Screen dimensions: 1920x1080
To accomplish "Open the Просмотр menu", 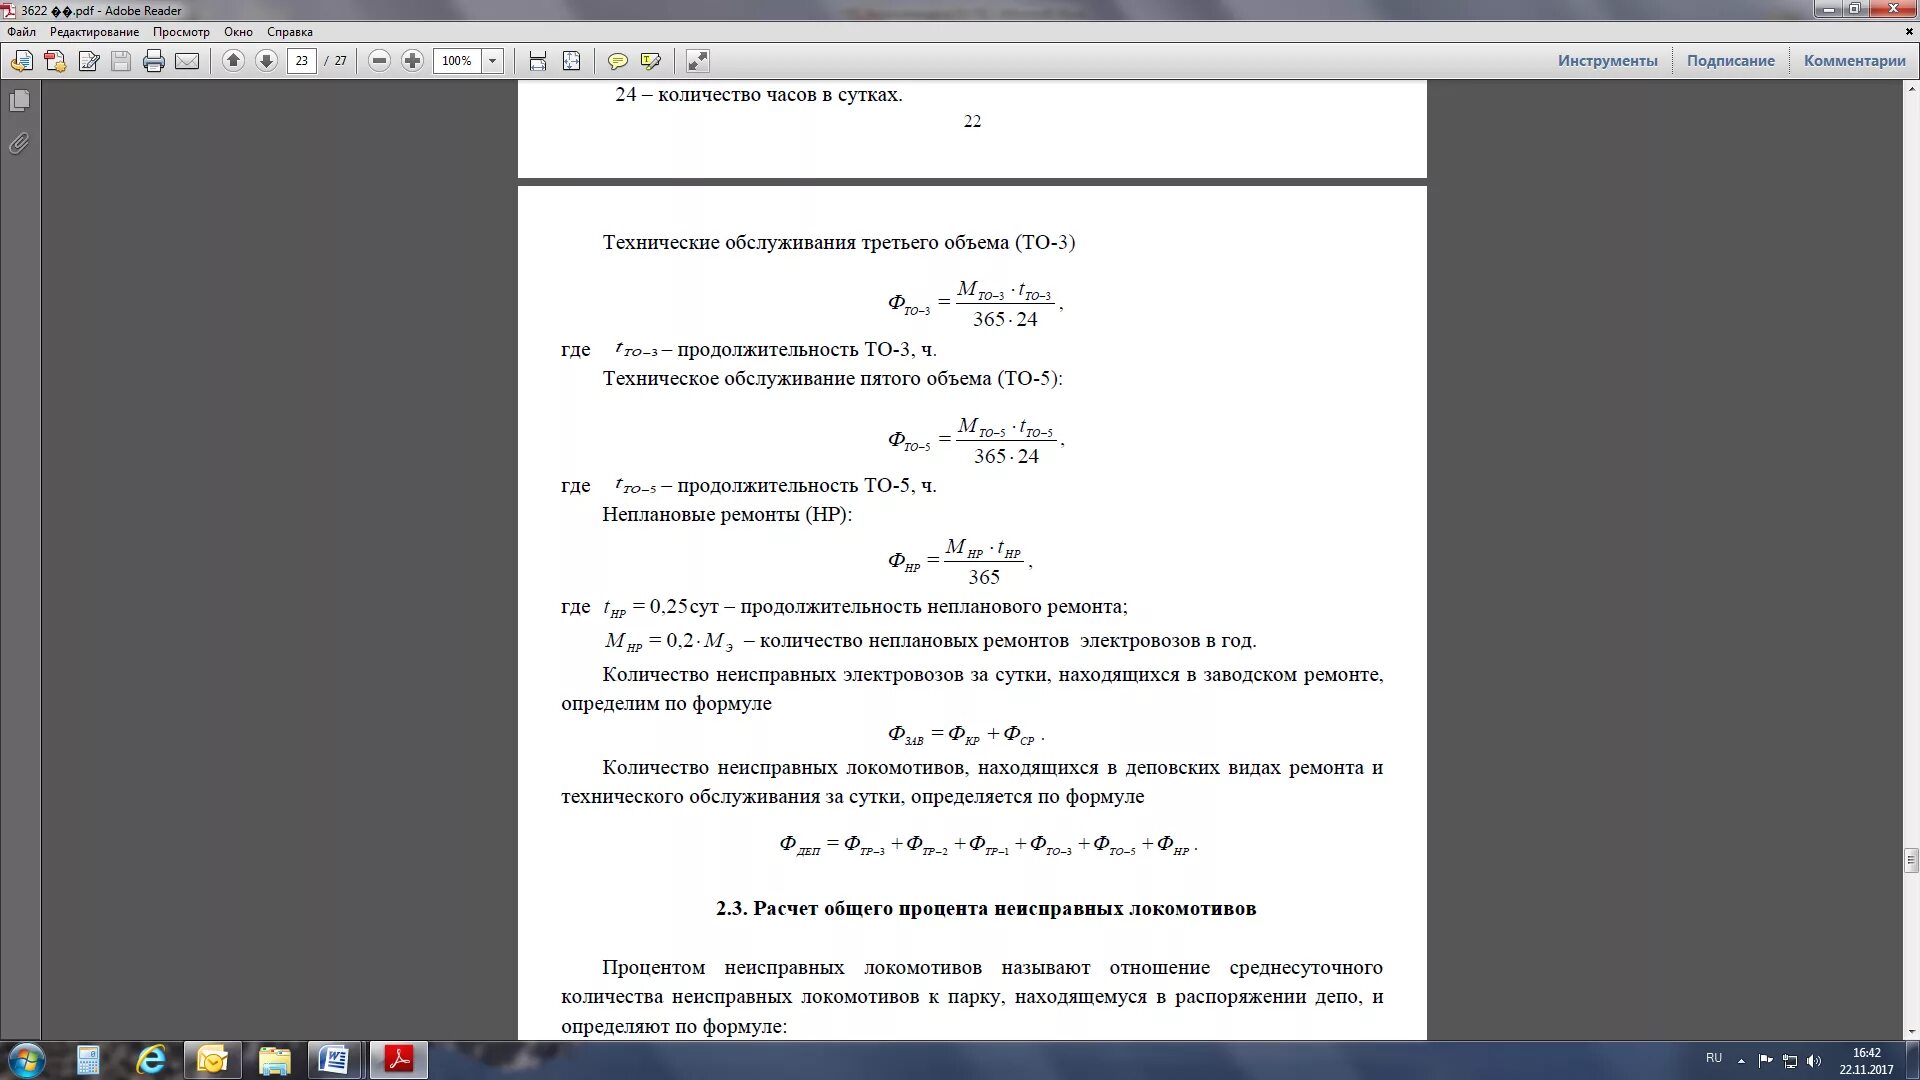I will pyautogui.click(x=181, y=32).
